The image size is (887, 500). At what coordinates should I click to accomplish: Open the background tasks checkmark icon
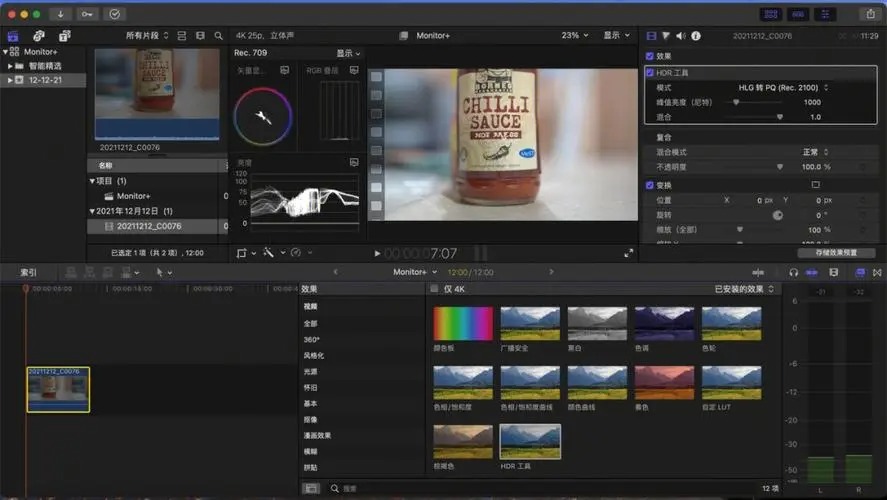click(115, 14)
